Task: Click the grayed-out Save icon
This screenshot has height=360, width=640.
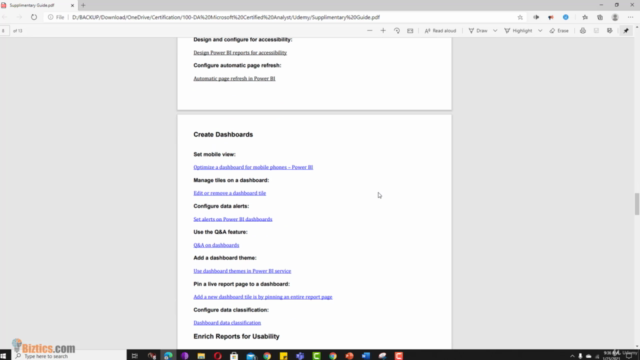Action: (596, 31)
